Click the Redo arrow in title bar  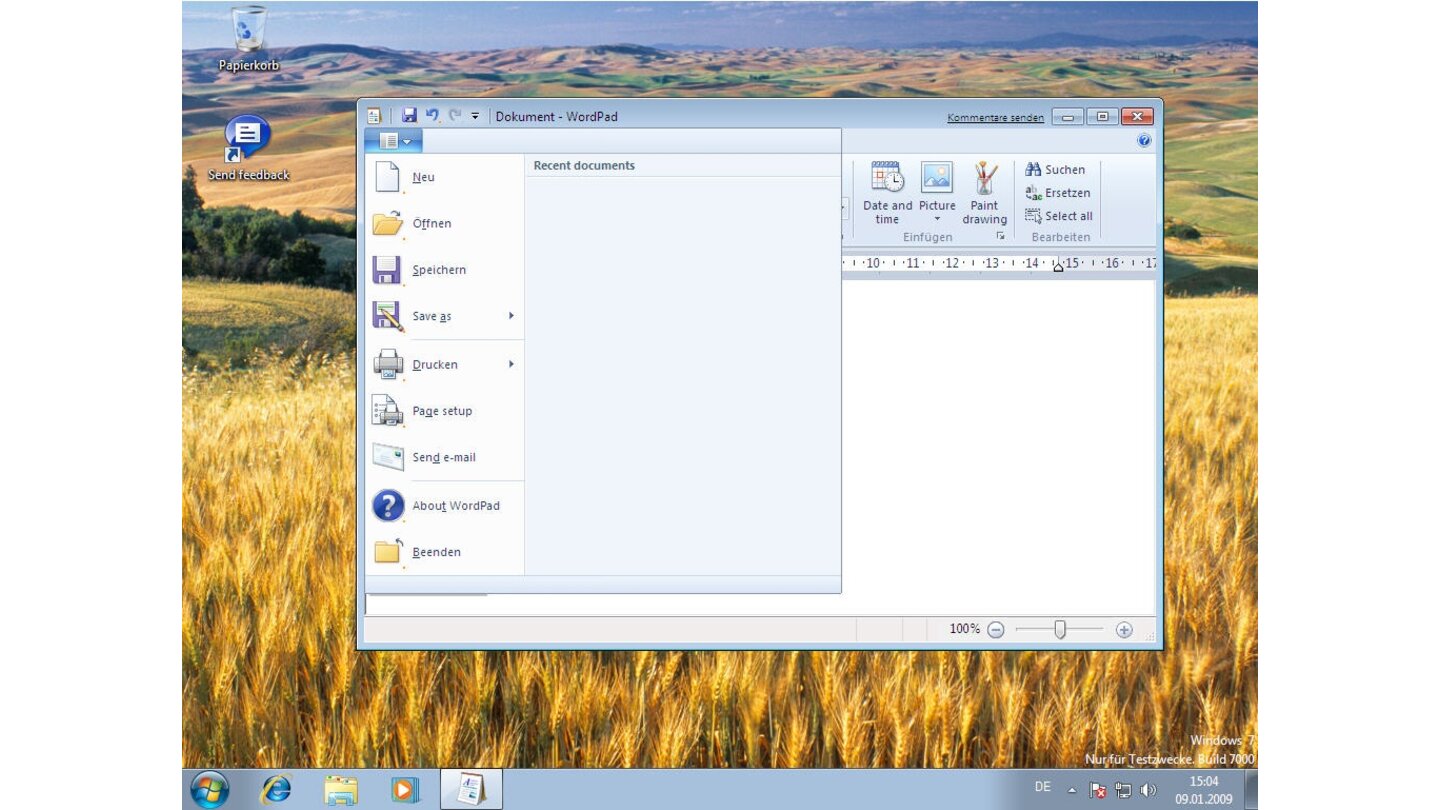[455, 116]
